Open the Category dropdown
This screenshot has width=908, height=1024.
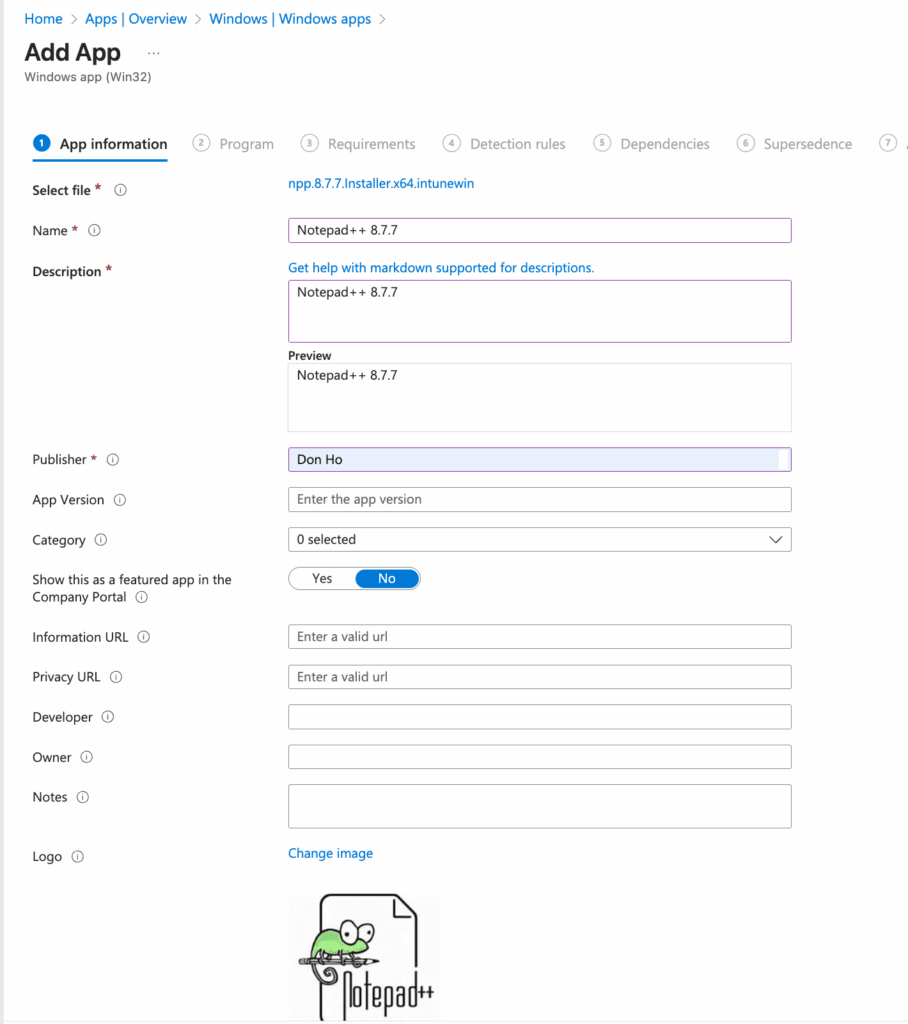pyautogui.click(x=539, y=540)
